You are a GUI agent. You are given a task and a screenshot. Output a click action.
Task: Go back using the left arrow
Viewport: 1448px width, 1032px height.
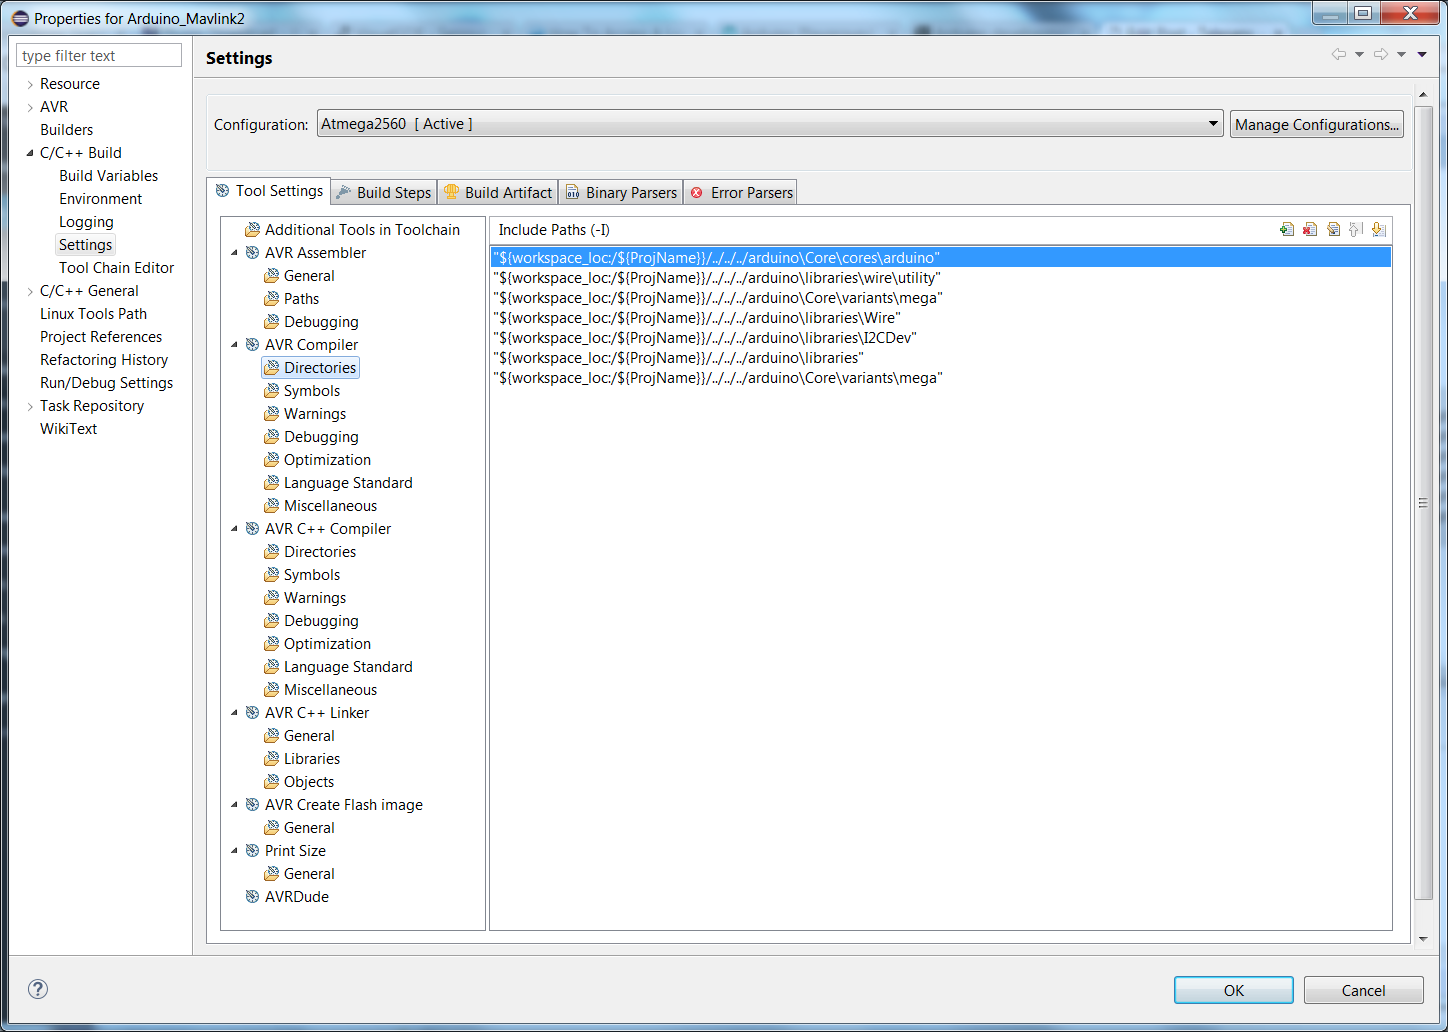[x=1339, y=54]
